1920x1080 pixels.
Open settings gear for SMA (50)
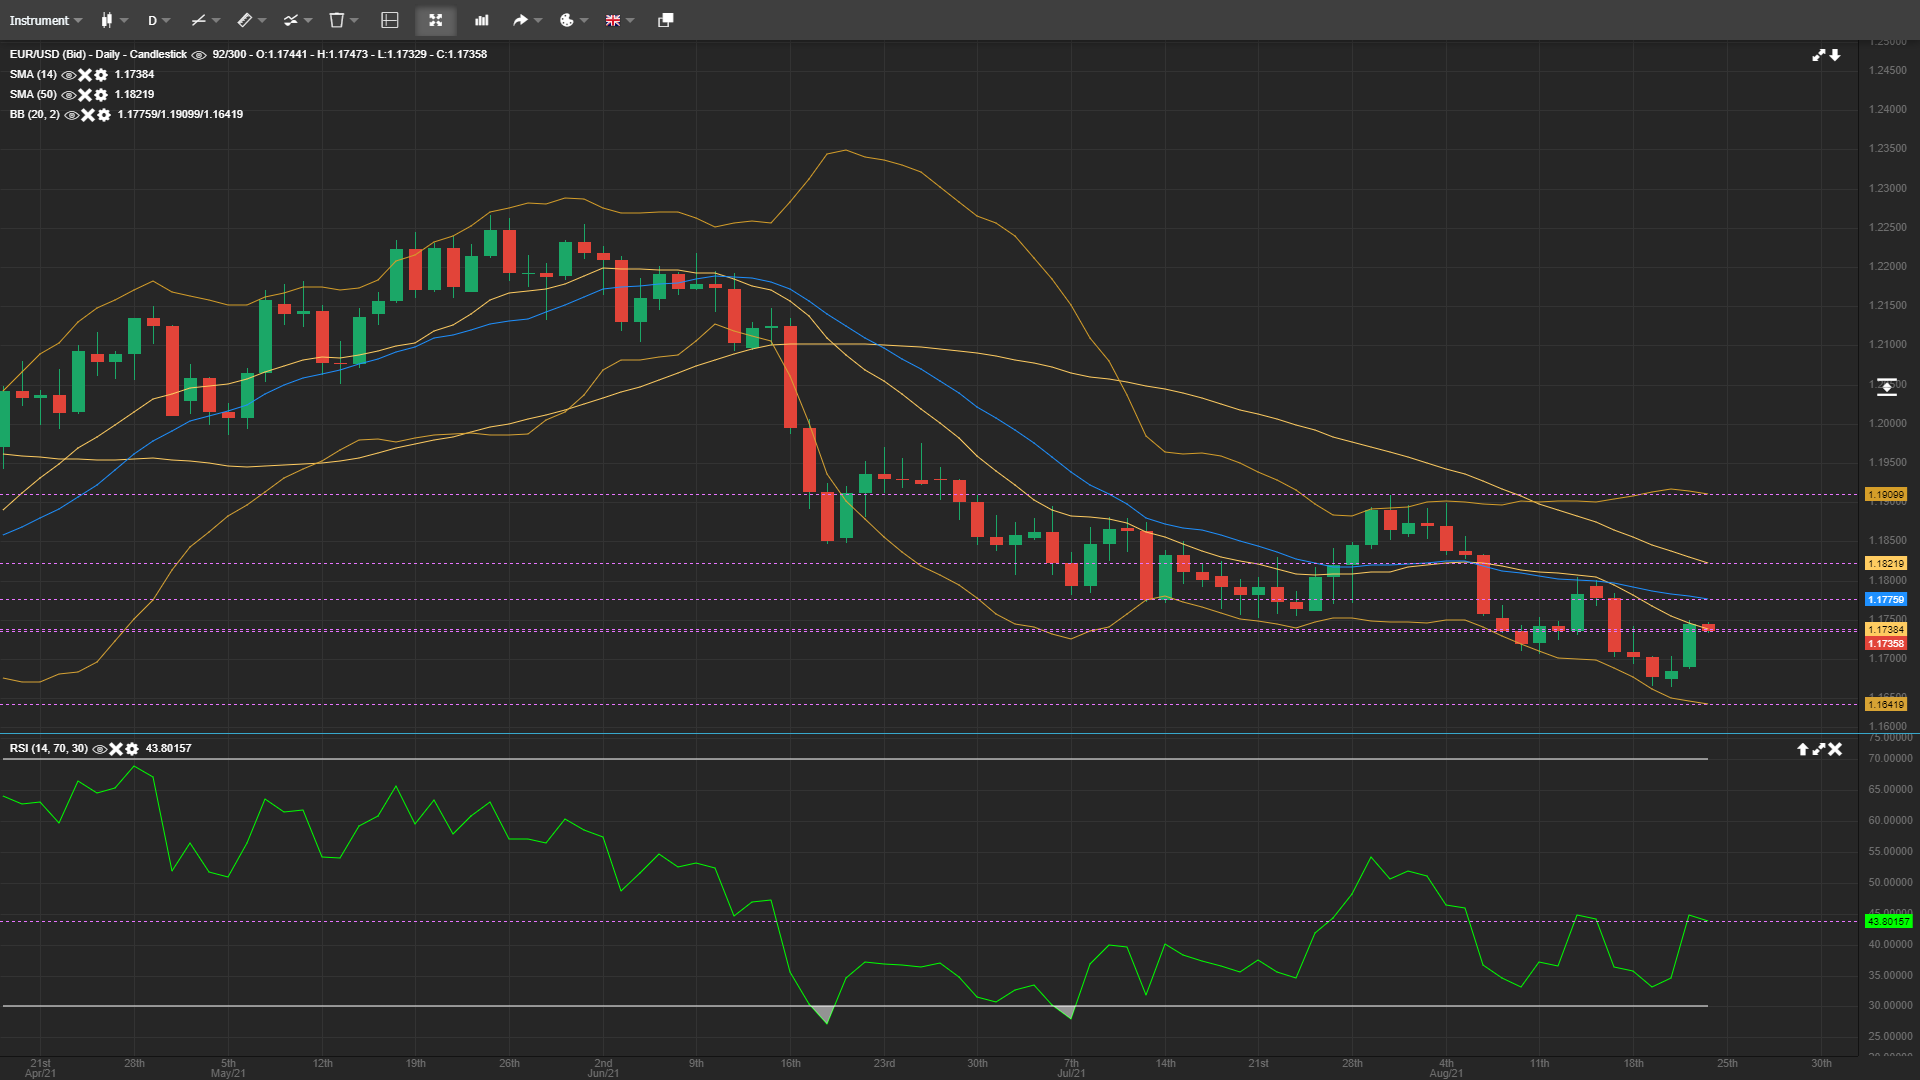tap(101, 95)
